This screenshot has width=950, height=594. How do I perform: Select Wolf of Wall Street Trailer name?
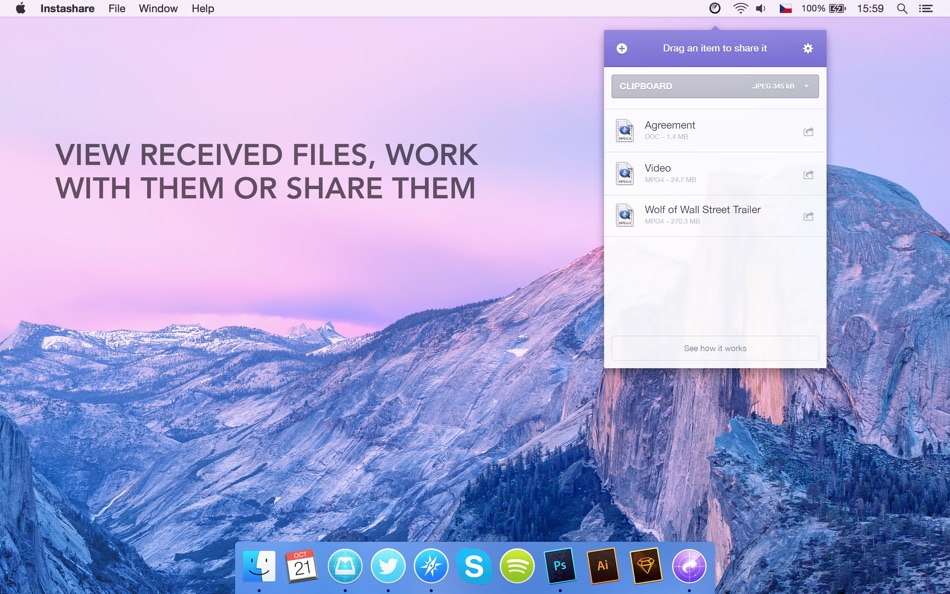coord(702,210)
